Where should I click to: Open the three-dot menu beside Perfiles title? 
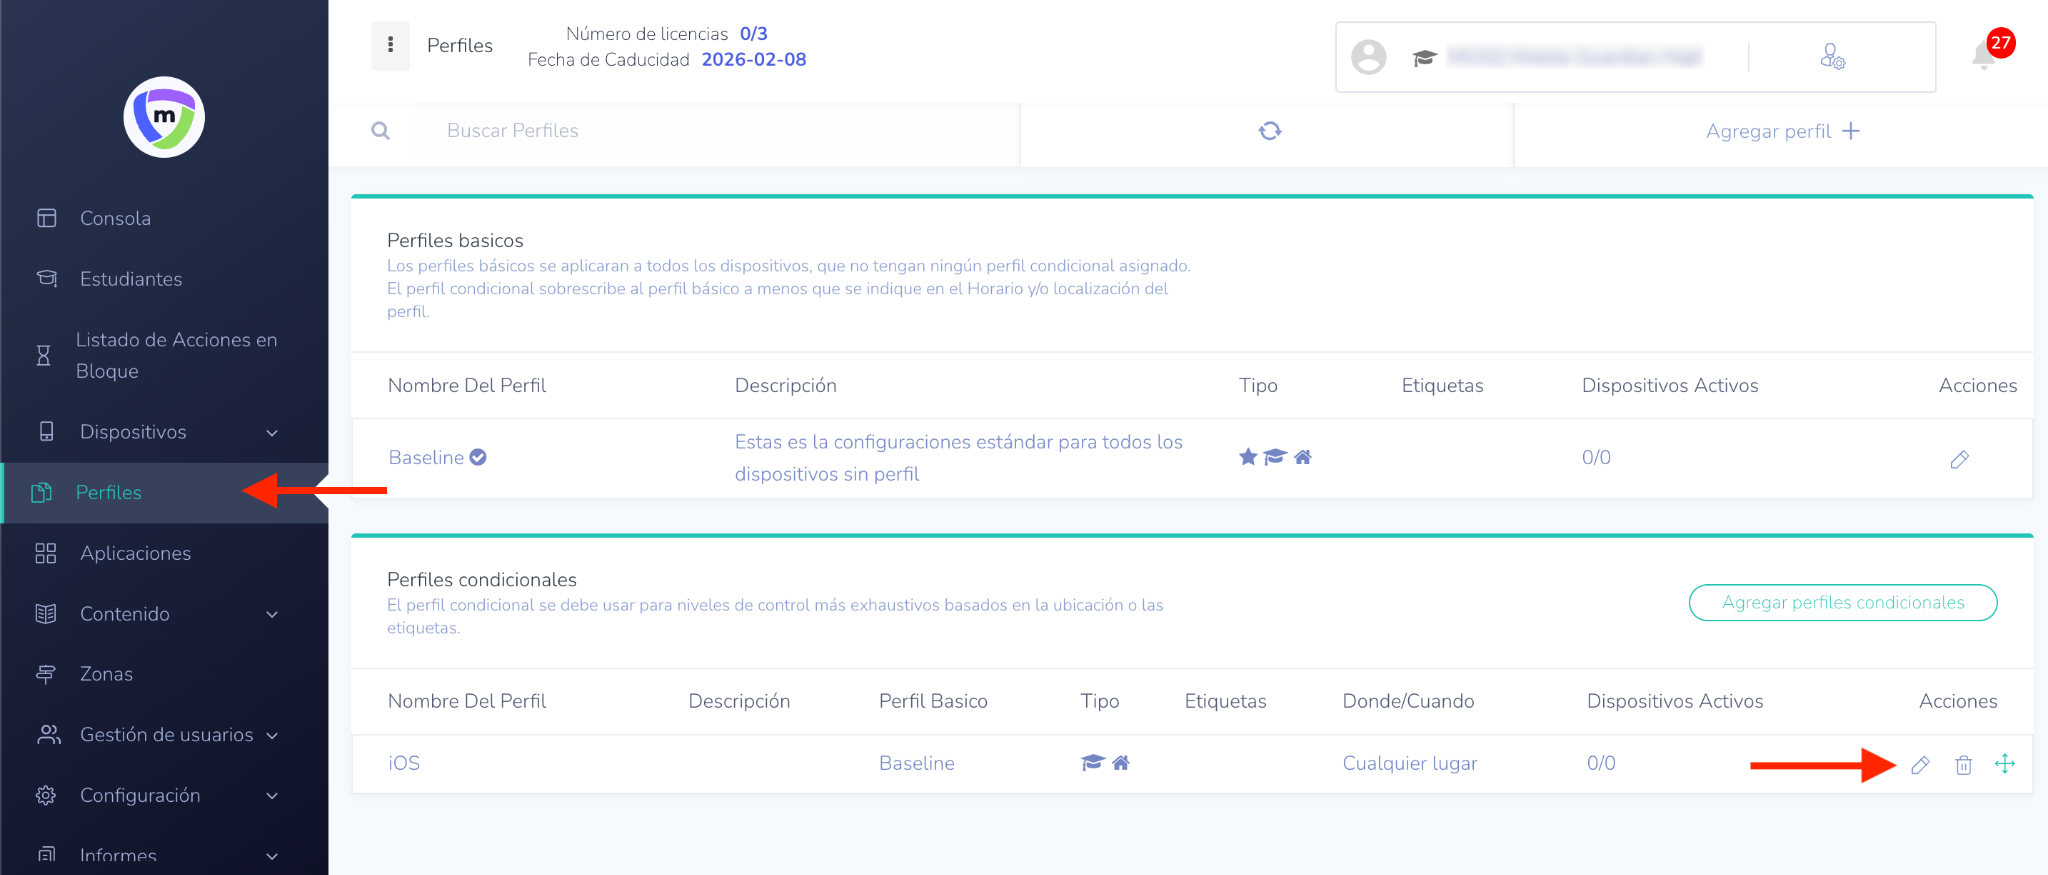pyautogui.click(x=390, y=45)
